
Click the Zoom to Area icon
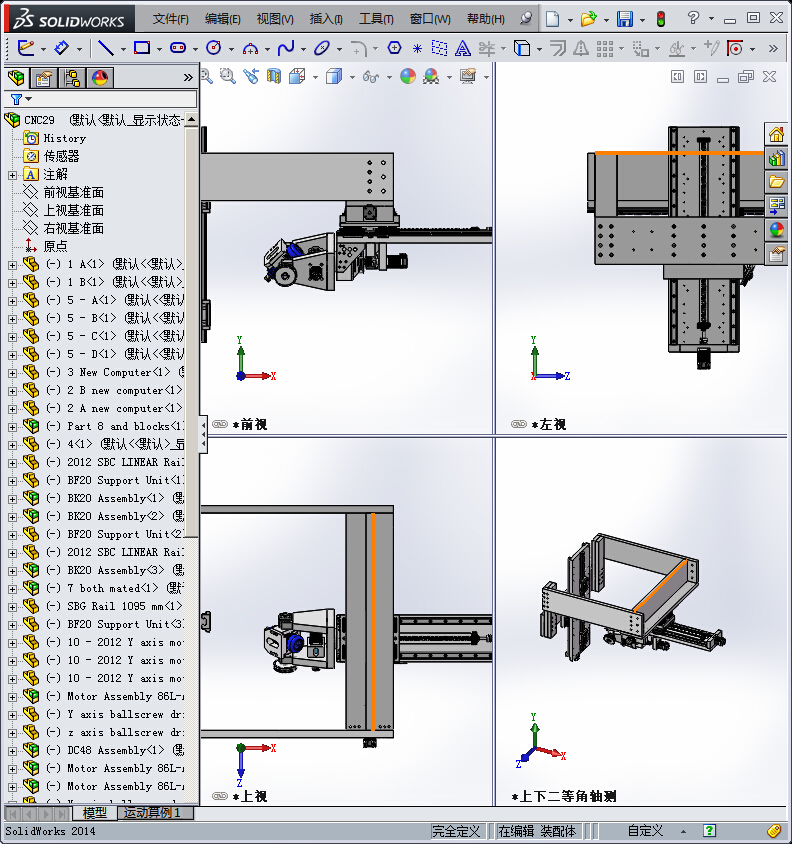point(228,76)
